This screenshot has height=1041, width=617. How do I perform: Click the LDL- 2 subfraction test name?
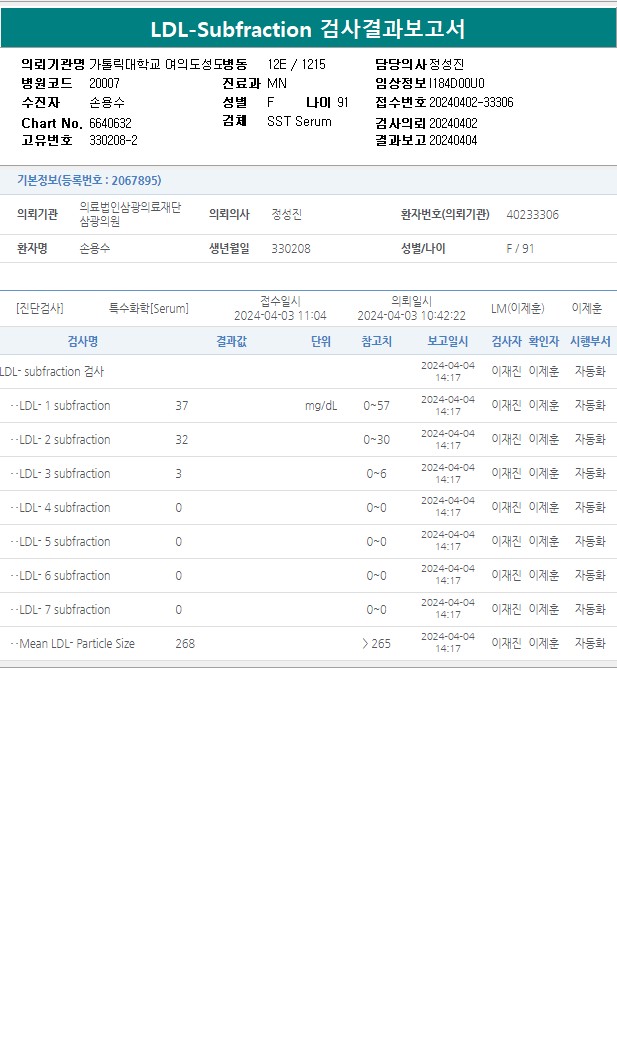tap(64, 440)
